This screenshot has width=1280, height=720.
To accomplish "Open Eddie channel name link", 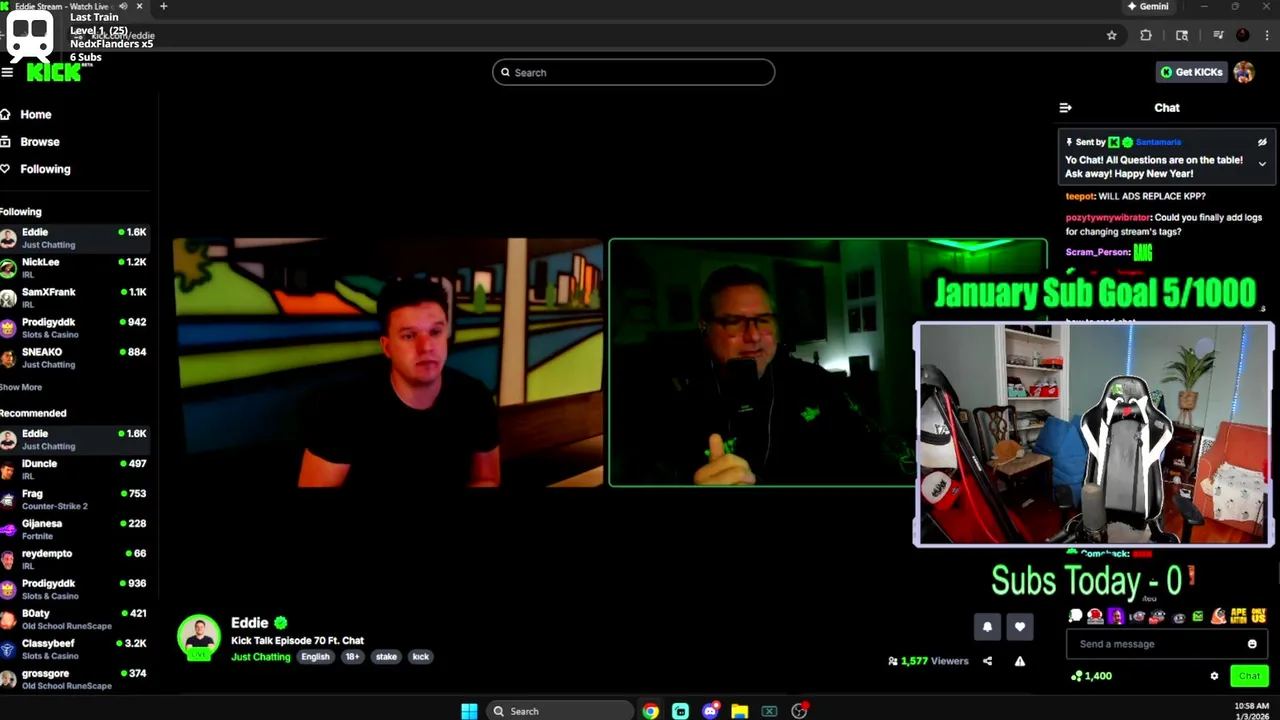I will pos(249,622).
